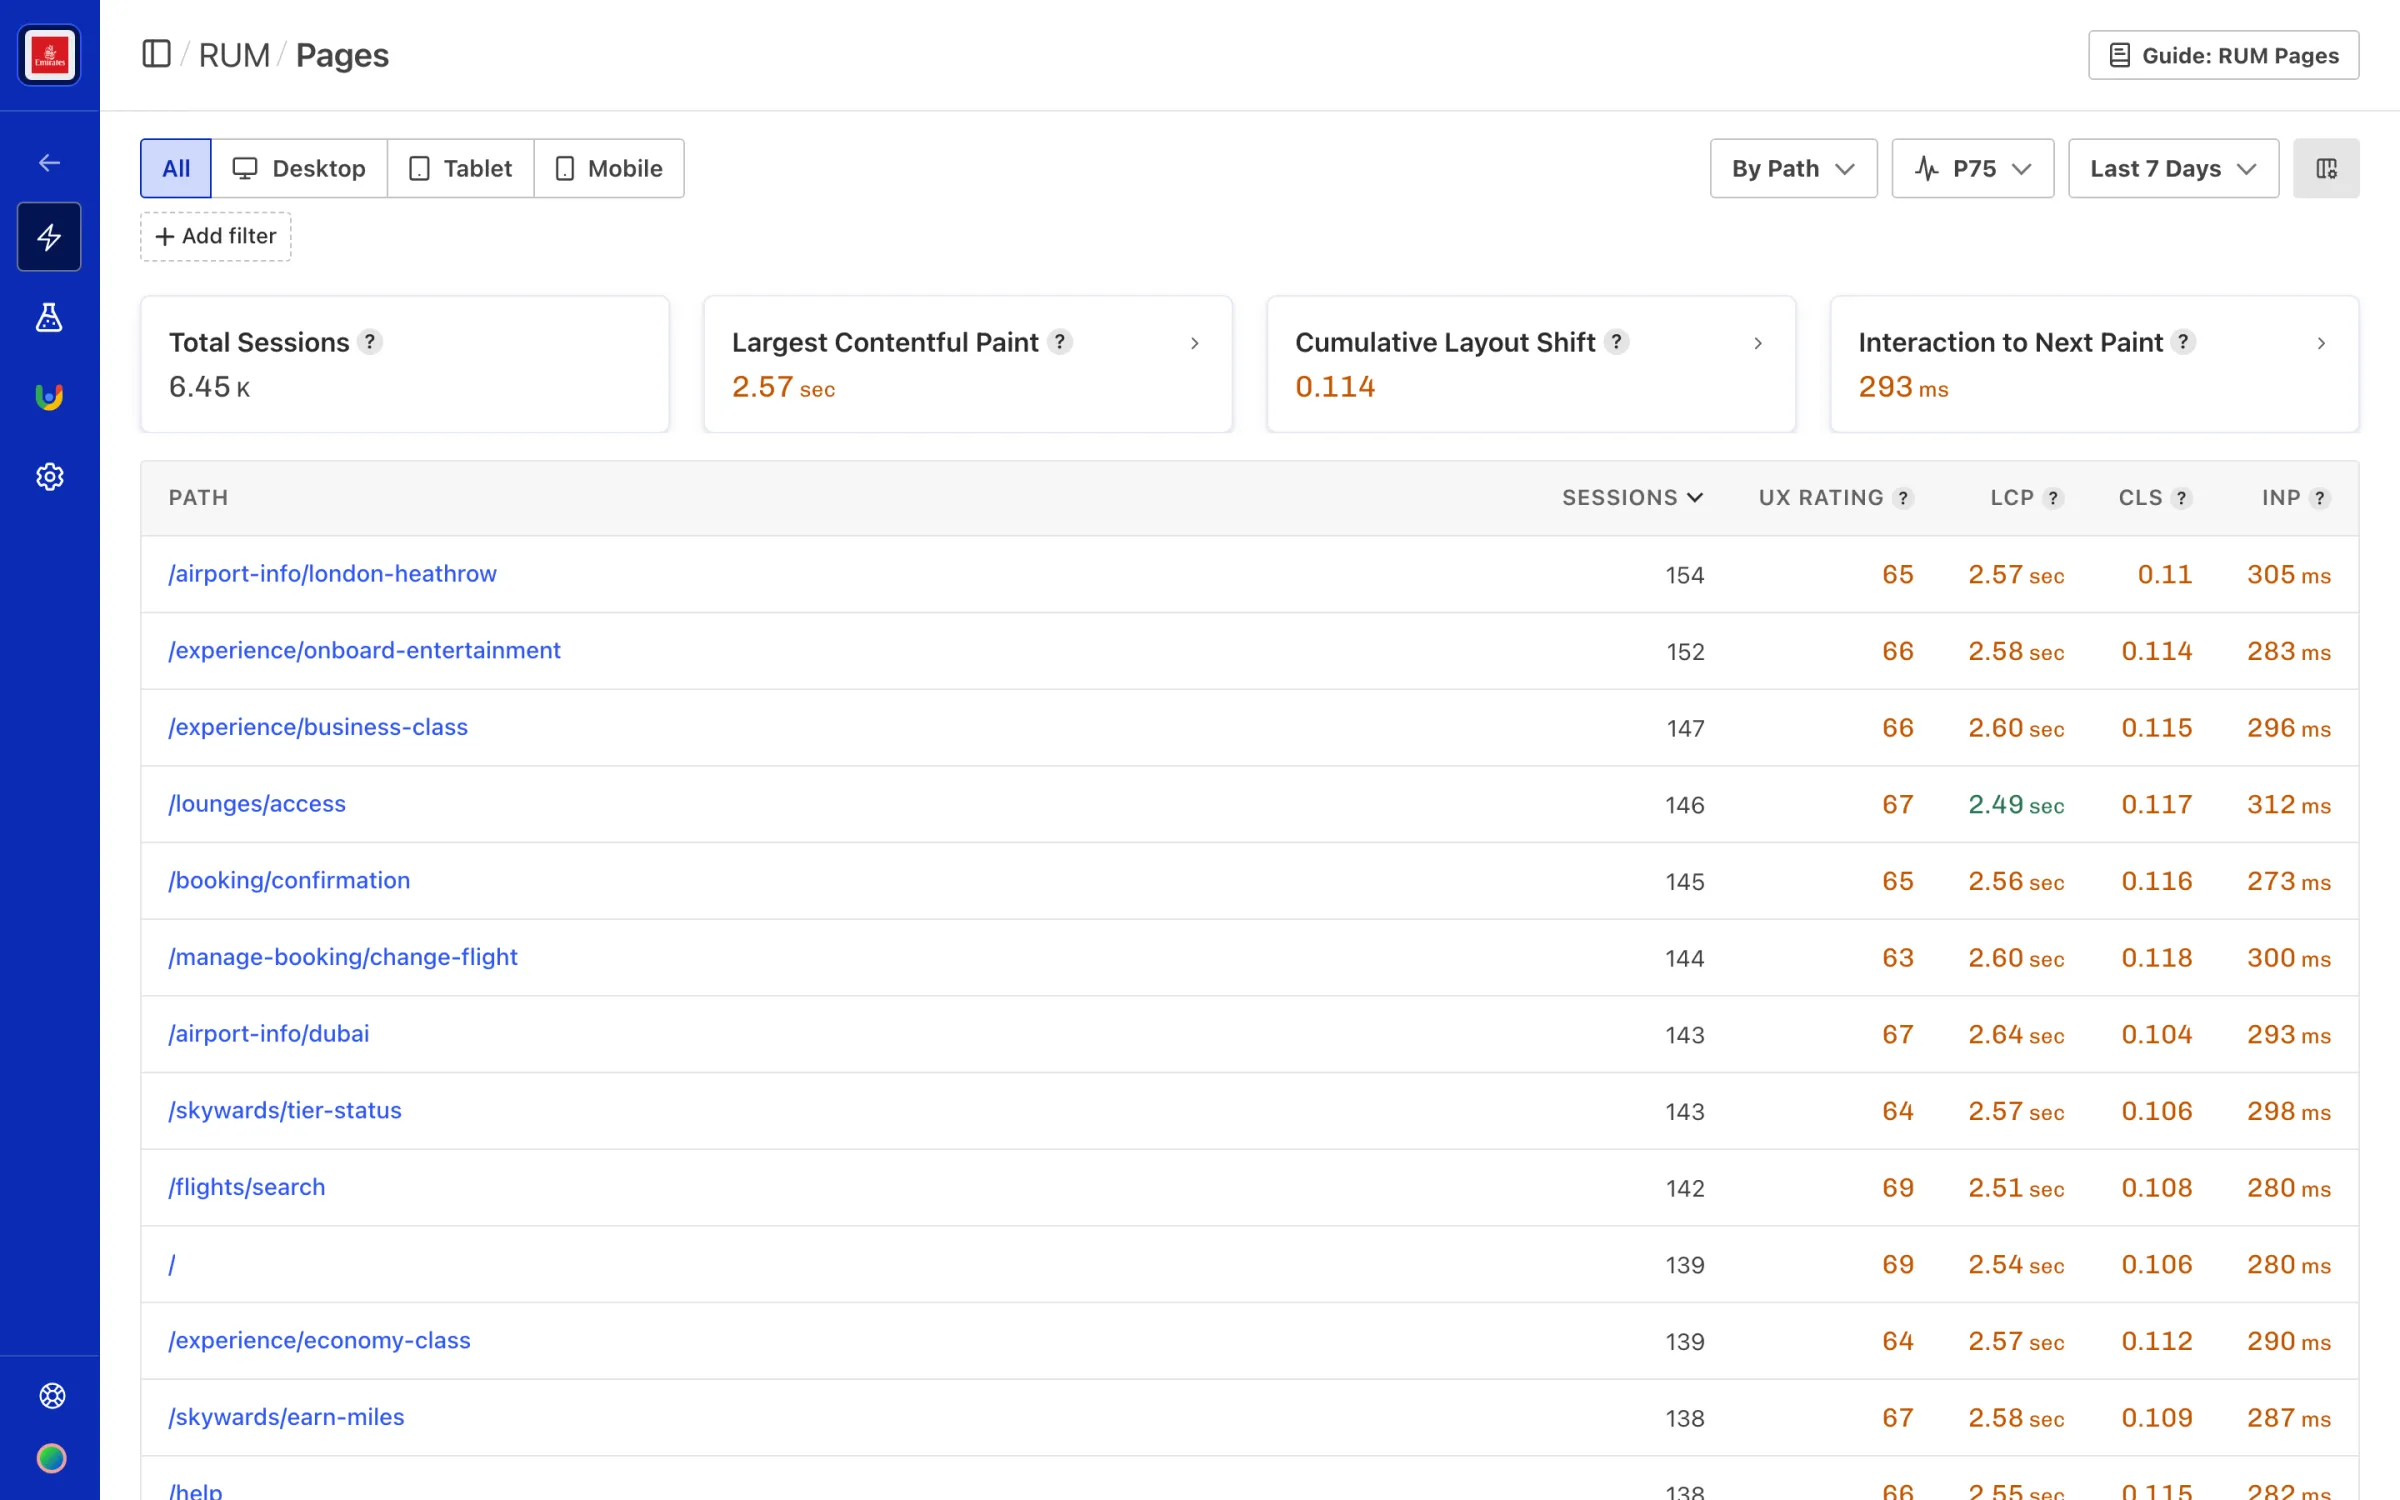
Task: Open Guide: RUM Pages button
Action: pos(2223,55)
